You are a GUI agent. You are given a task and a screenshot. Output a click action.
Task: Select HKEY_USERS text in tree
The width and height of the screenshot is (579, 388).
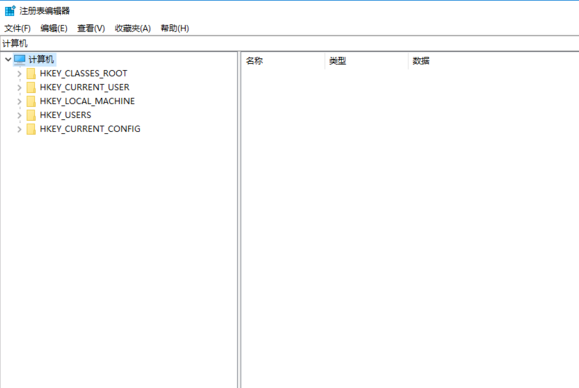65,115
